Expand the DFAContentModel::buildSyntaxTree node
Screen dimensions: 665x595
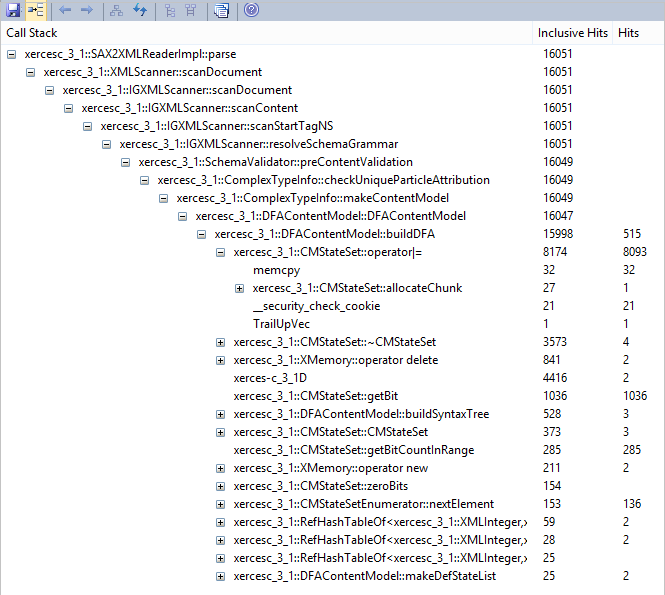[x=221, y=414]
